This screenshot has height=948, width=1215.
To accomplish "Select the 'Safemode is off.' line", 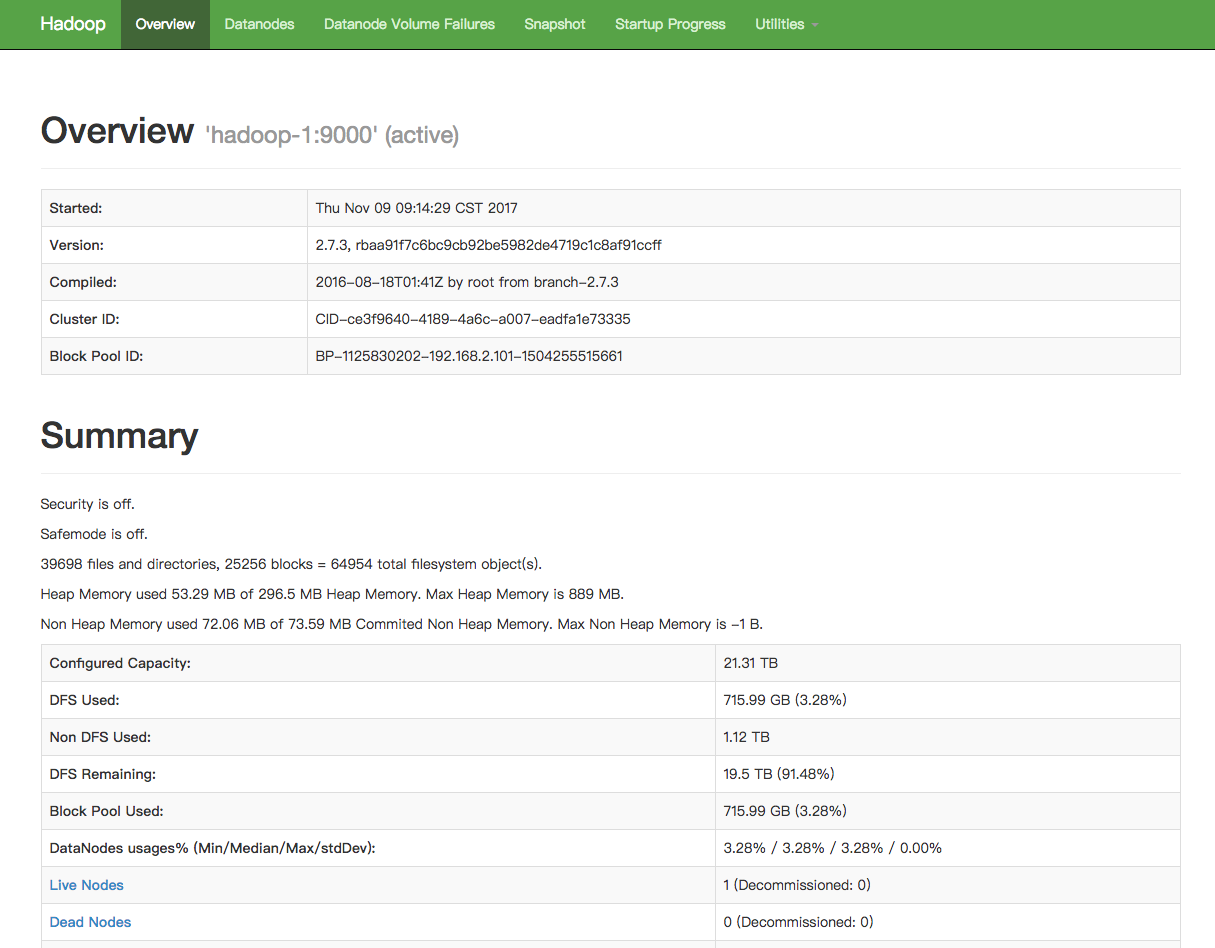I will pos(93,534).
